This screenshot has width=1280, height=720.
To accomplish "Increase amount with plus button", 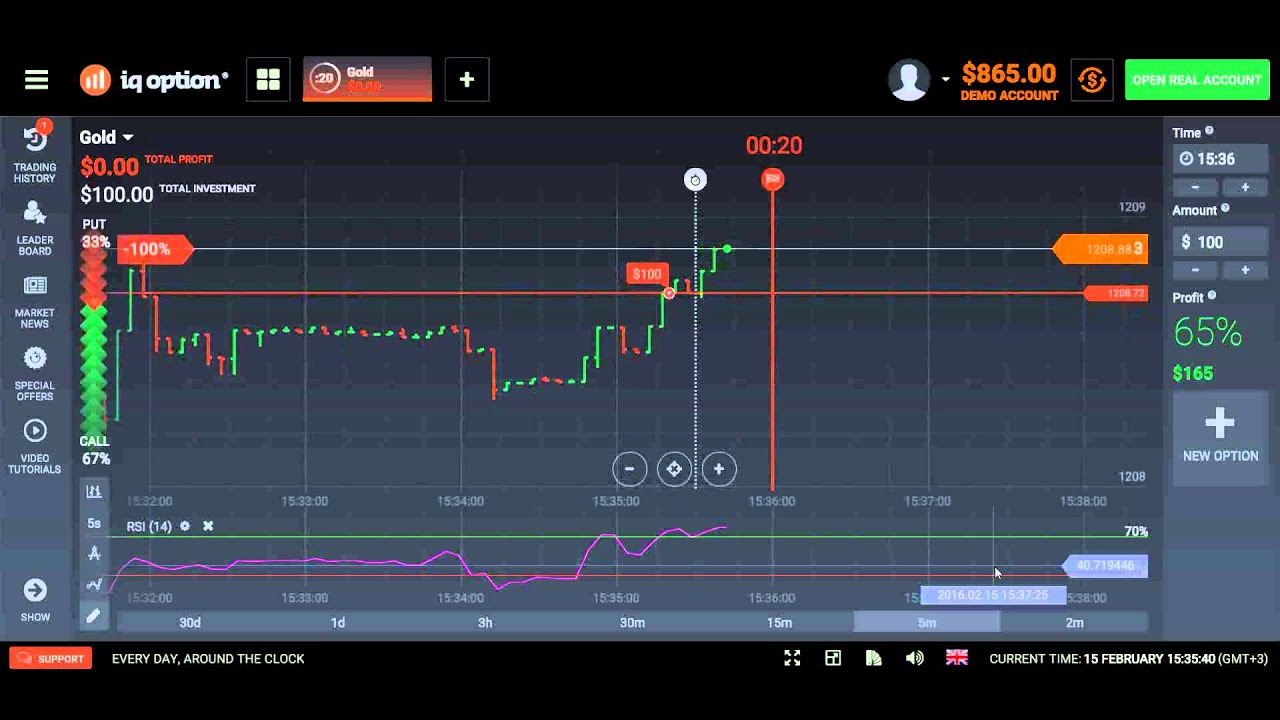I will pos(1245,270).
